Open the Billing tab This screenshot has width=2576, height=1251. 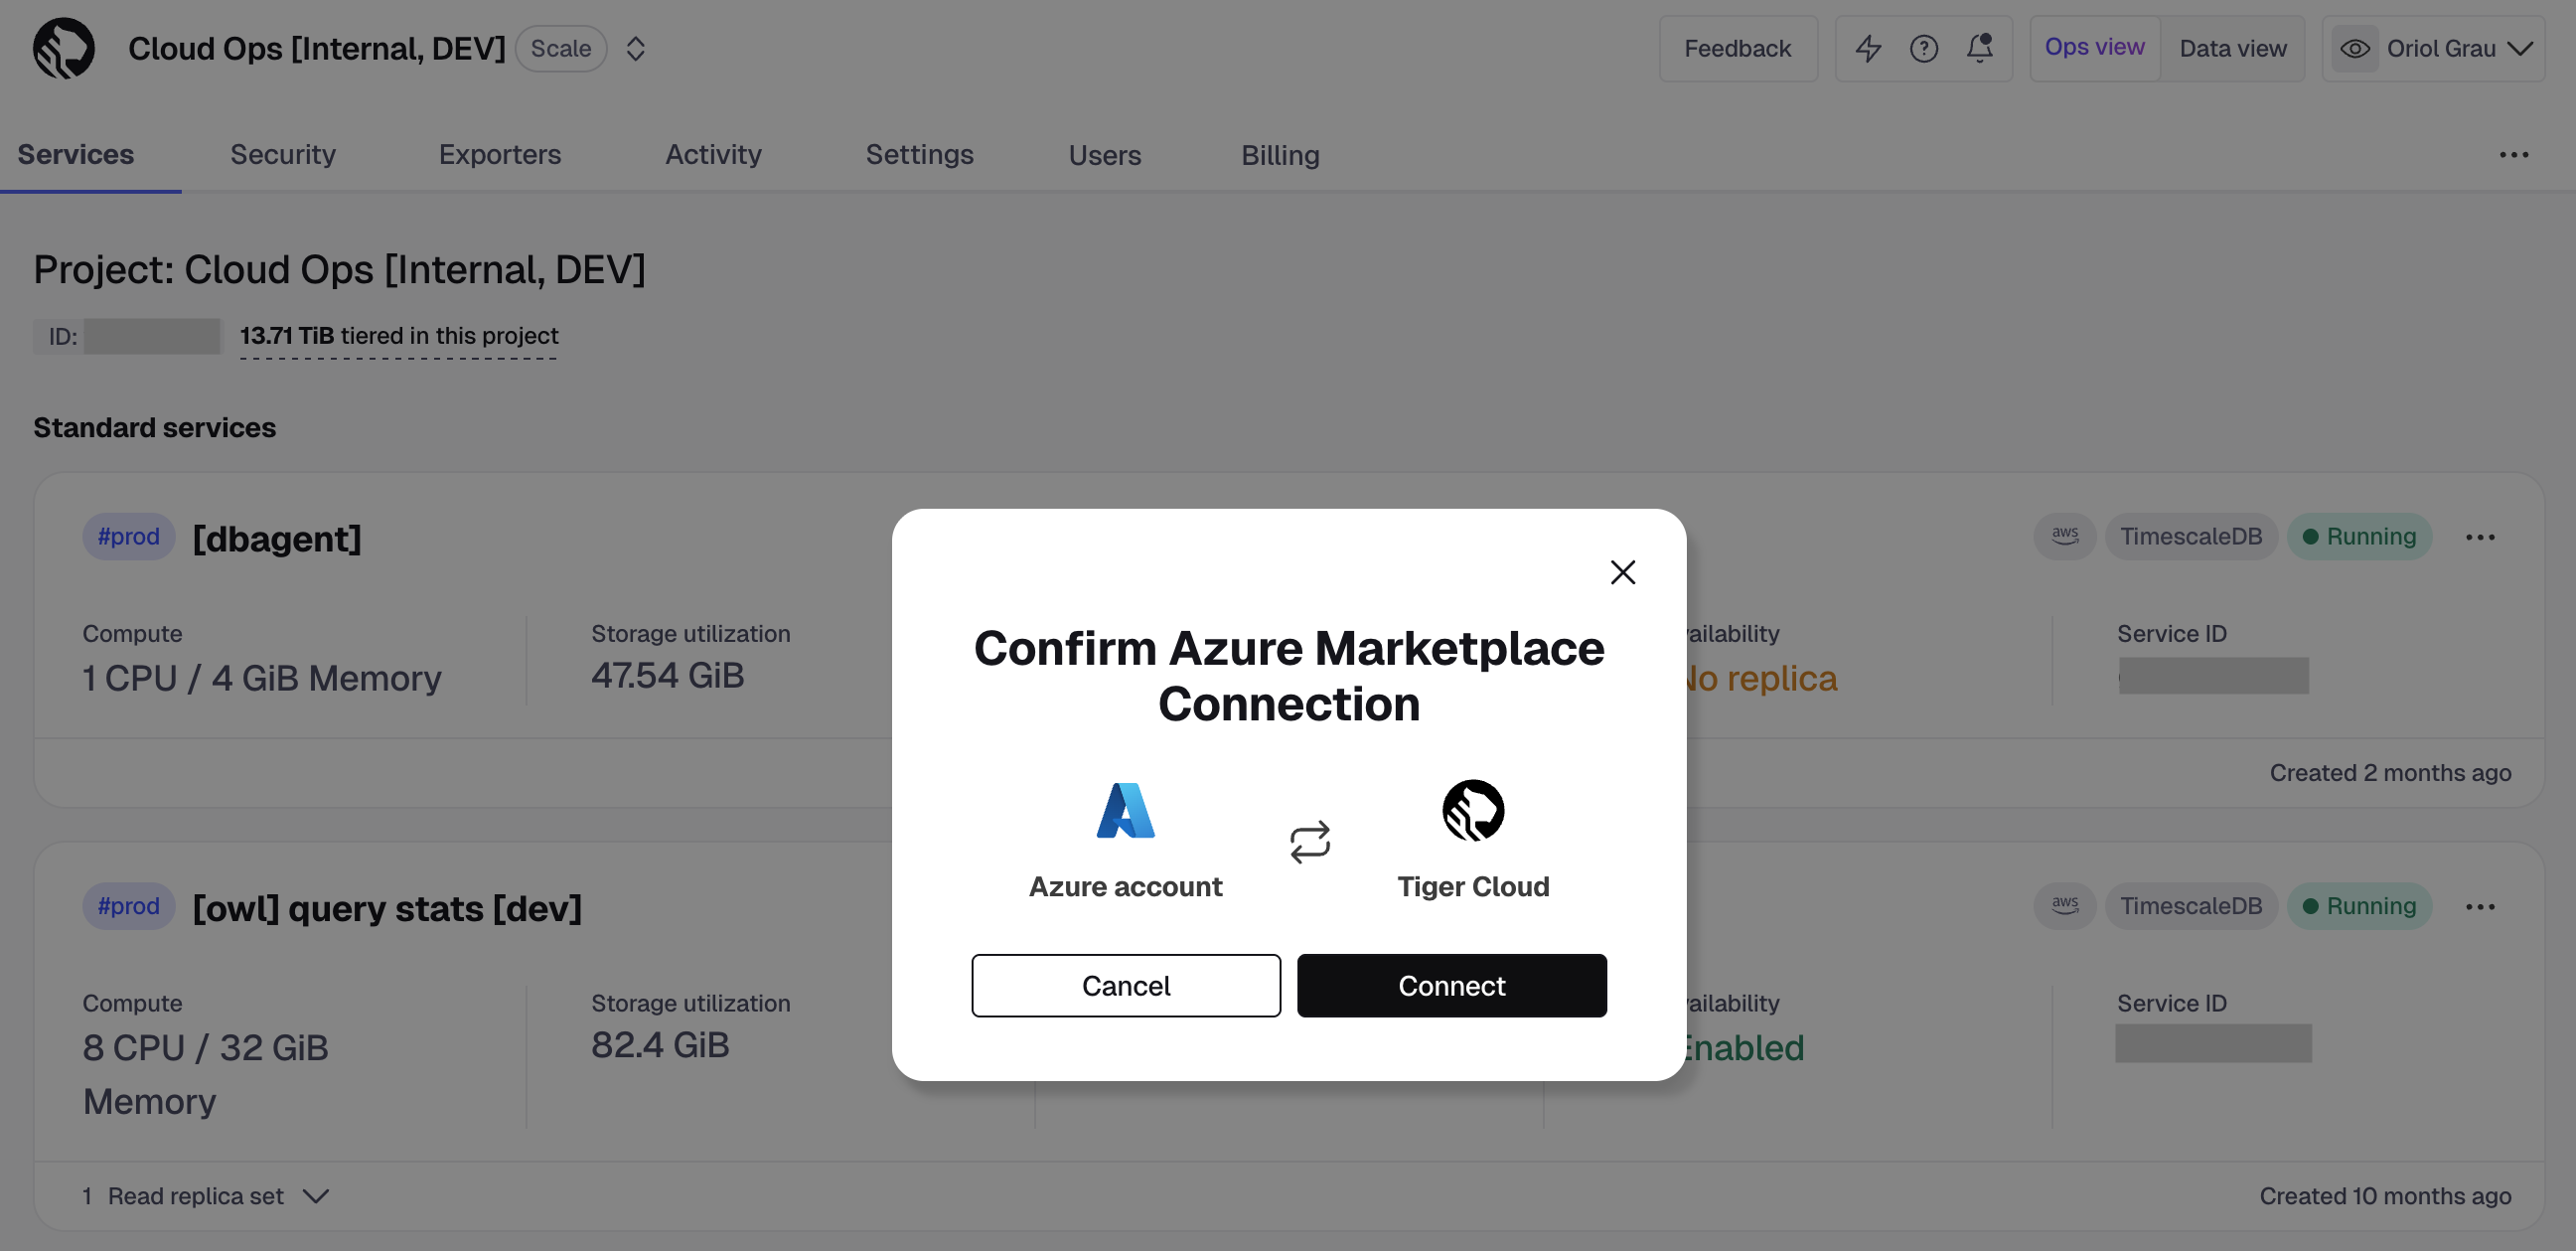1280,155
